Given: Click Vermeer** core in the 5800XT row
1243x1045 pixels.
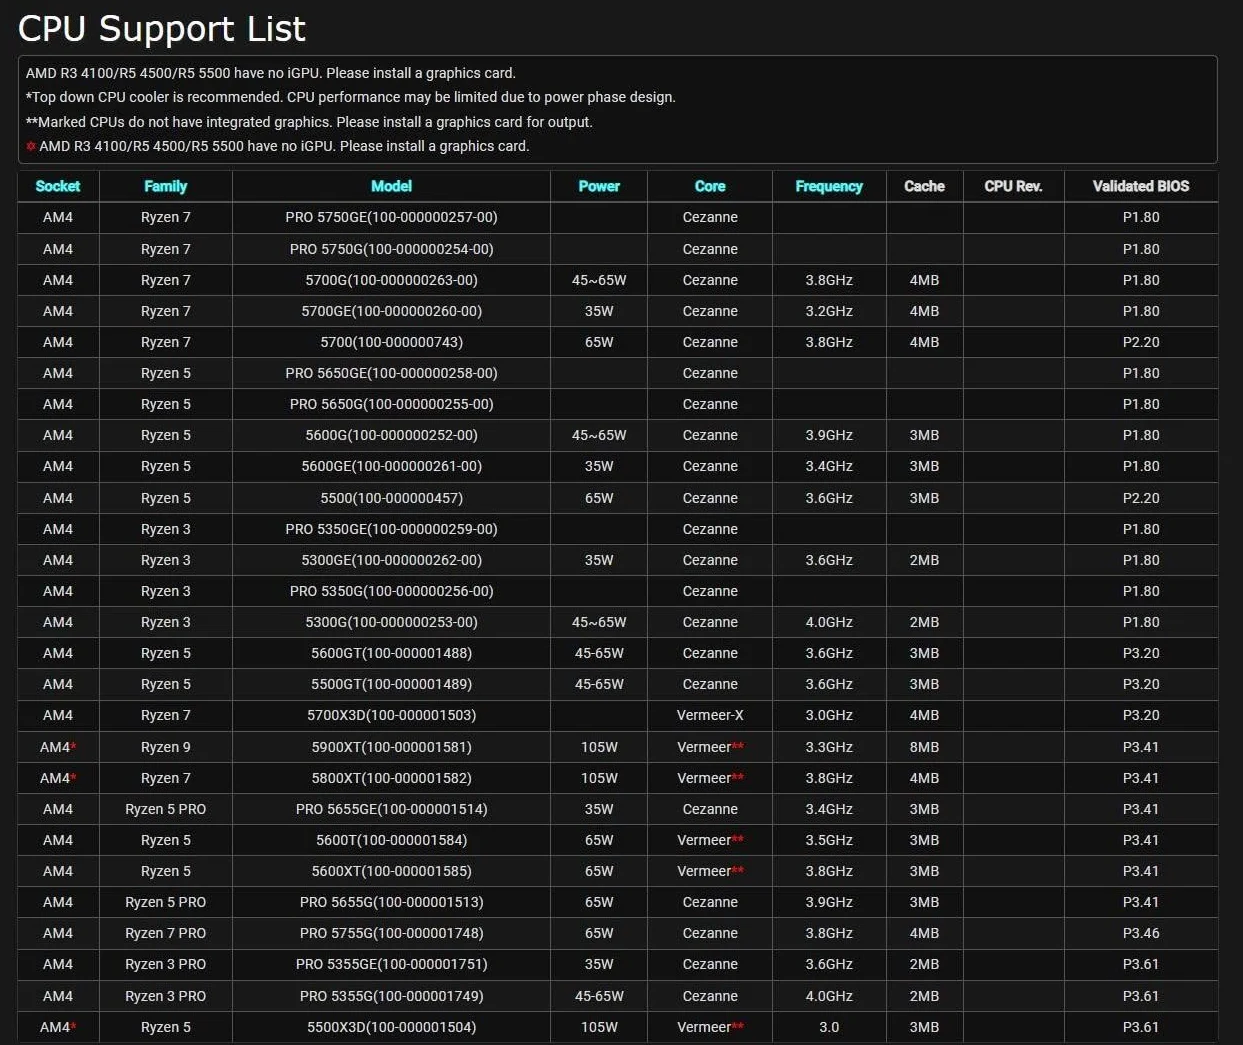Looking at the screenshot, I should [x=710, y=778].
